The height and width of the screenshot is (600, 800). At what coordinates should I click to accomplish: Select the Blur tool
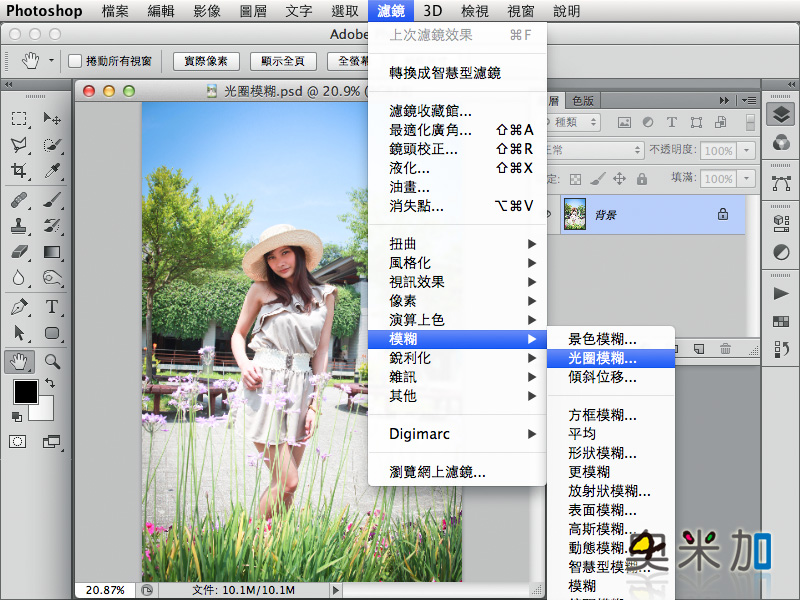19,278
